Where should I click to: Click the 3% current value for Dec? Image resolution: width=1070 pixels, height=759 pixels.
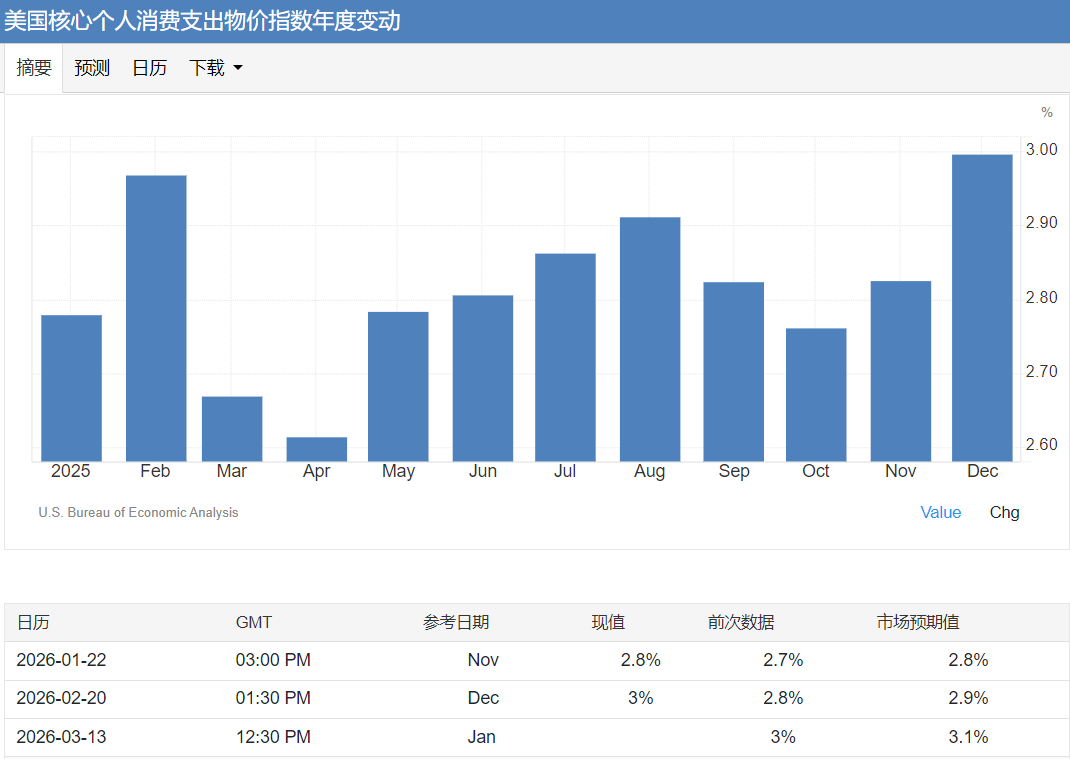tap(640, 698)
